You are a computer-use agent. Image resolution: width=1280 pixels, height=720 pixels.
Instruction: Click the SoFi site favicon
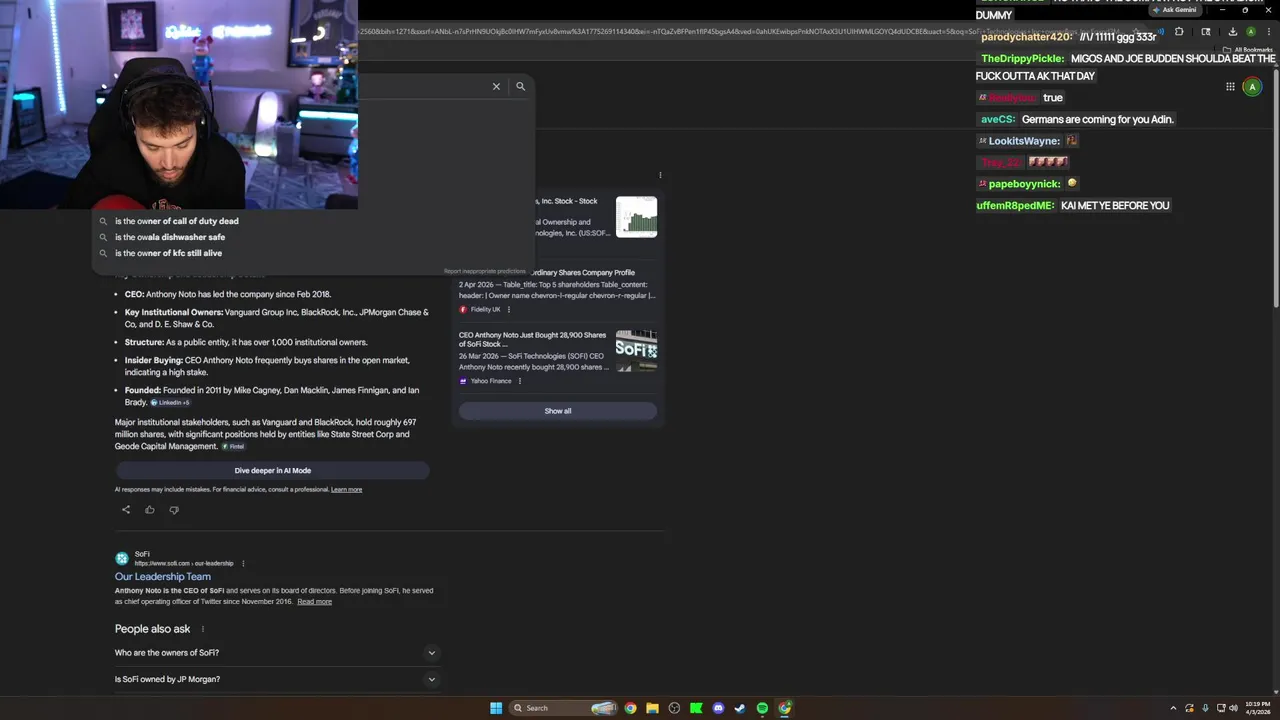click(x=122, y=558)
